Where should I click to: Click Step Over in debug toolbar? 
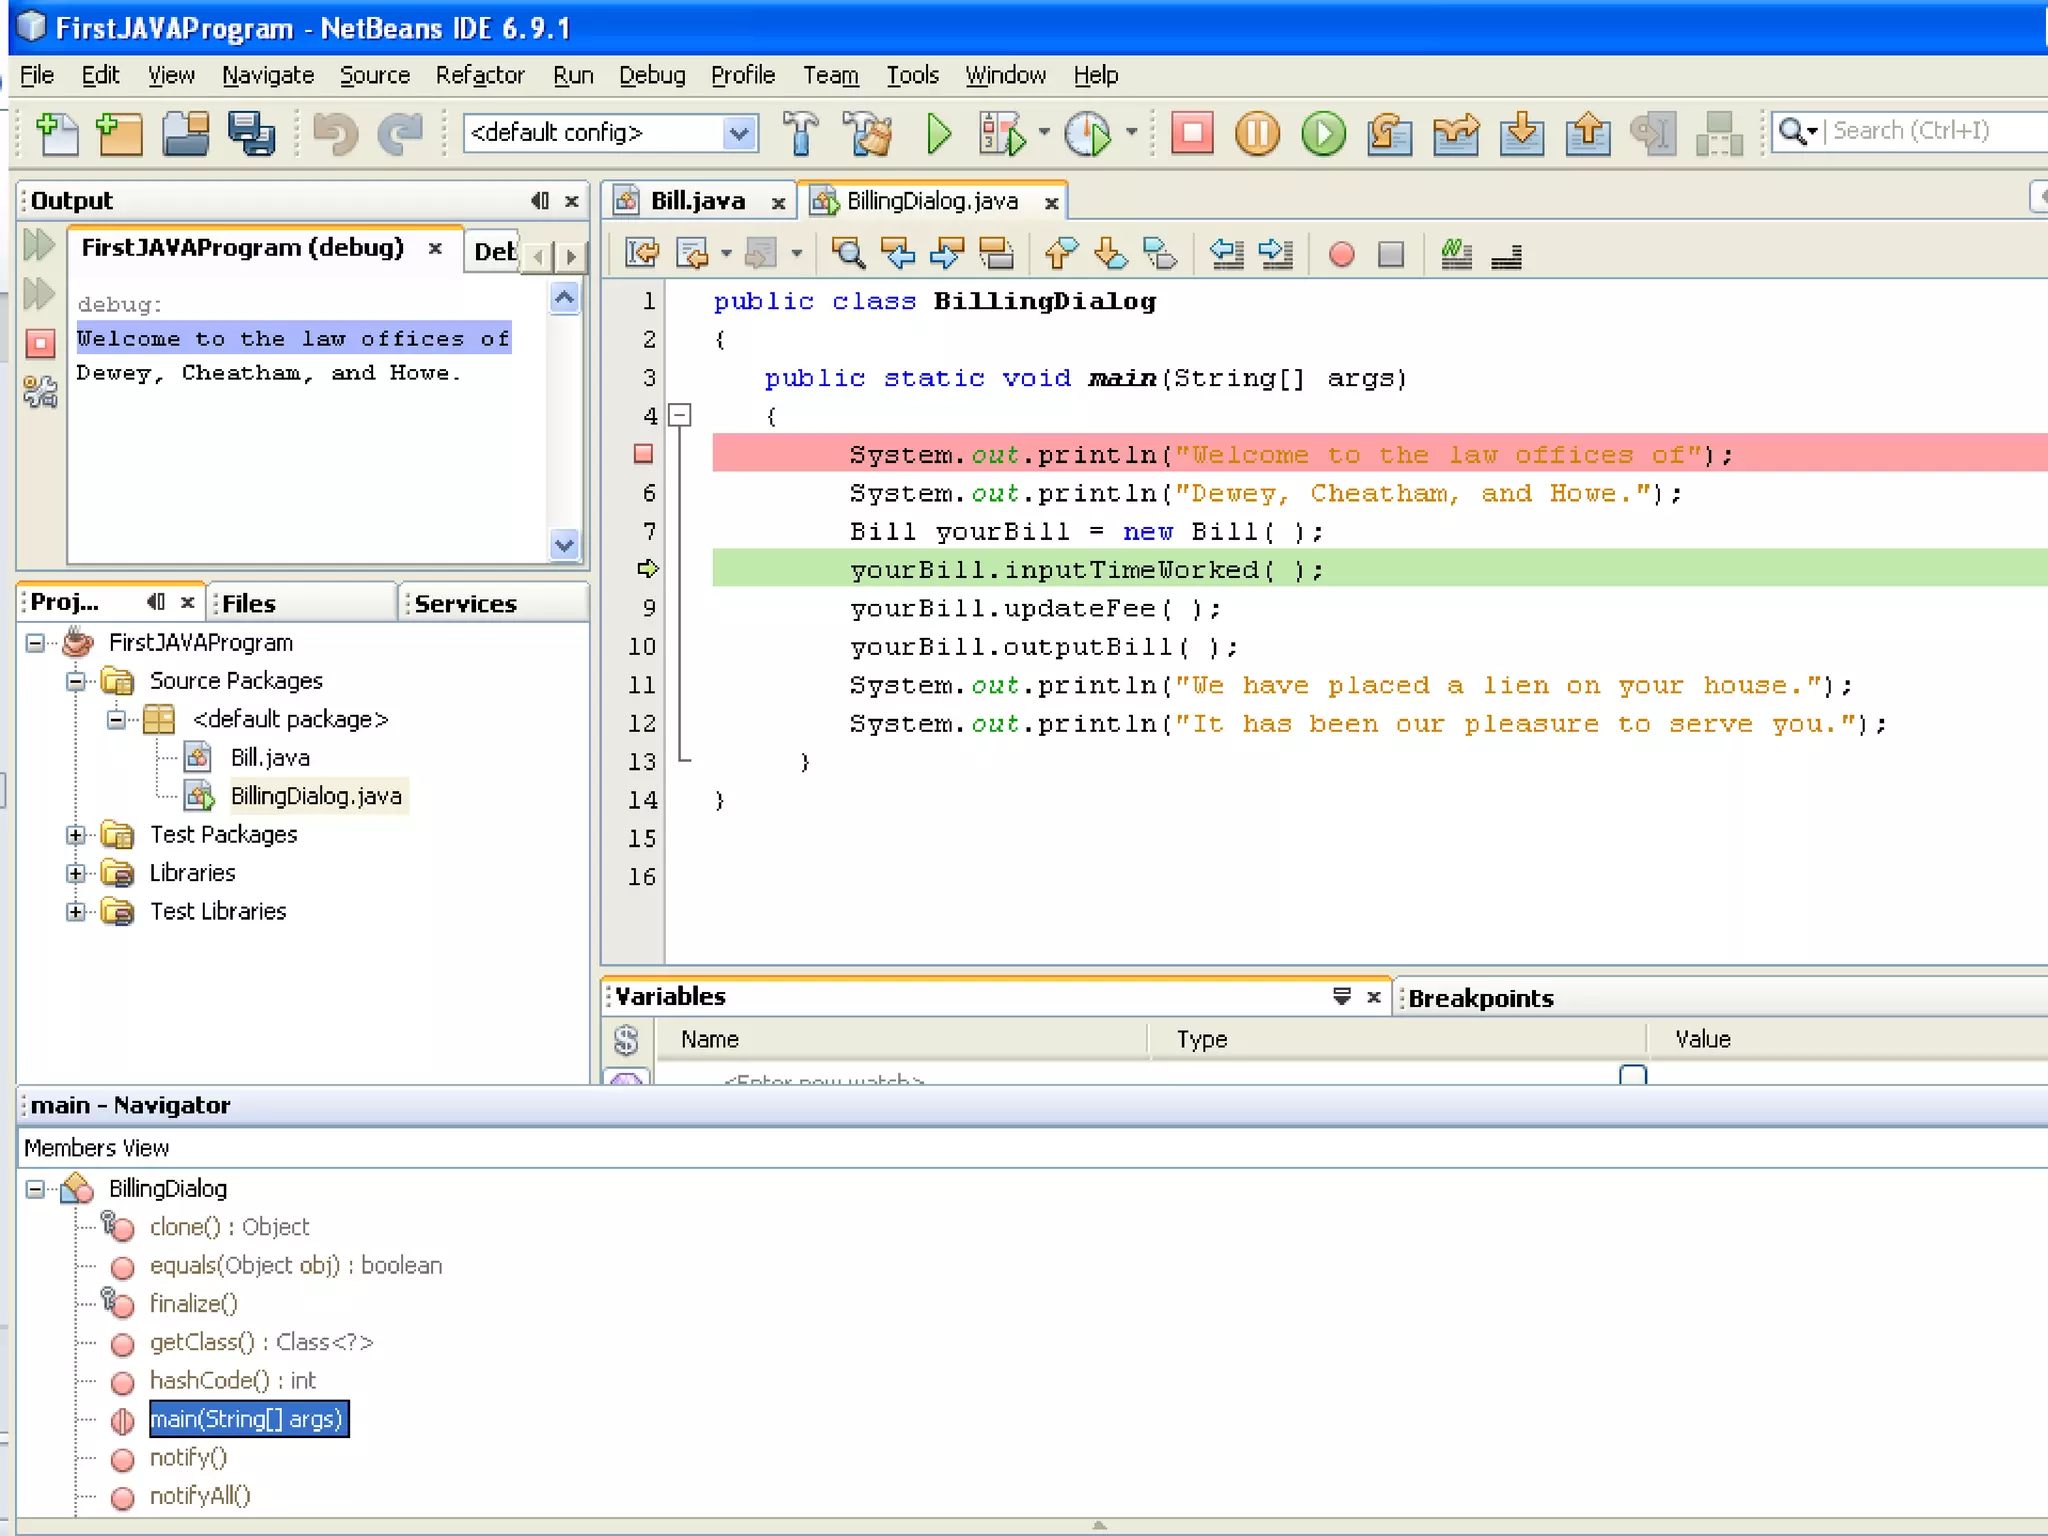pos(1389,133)
